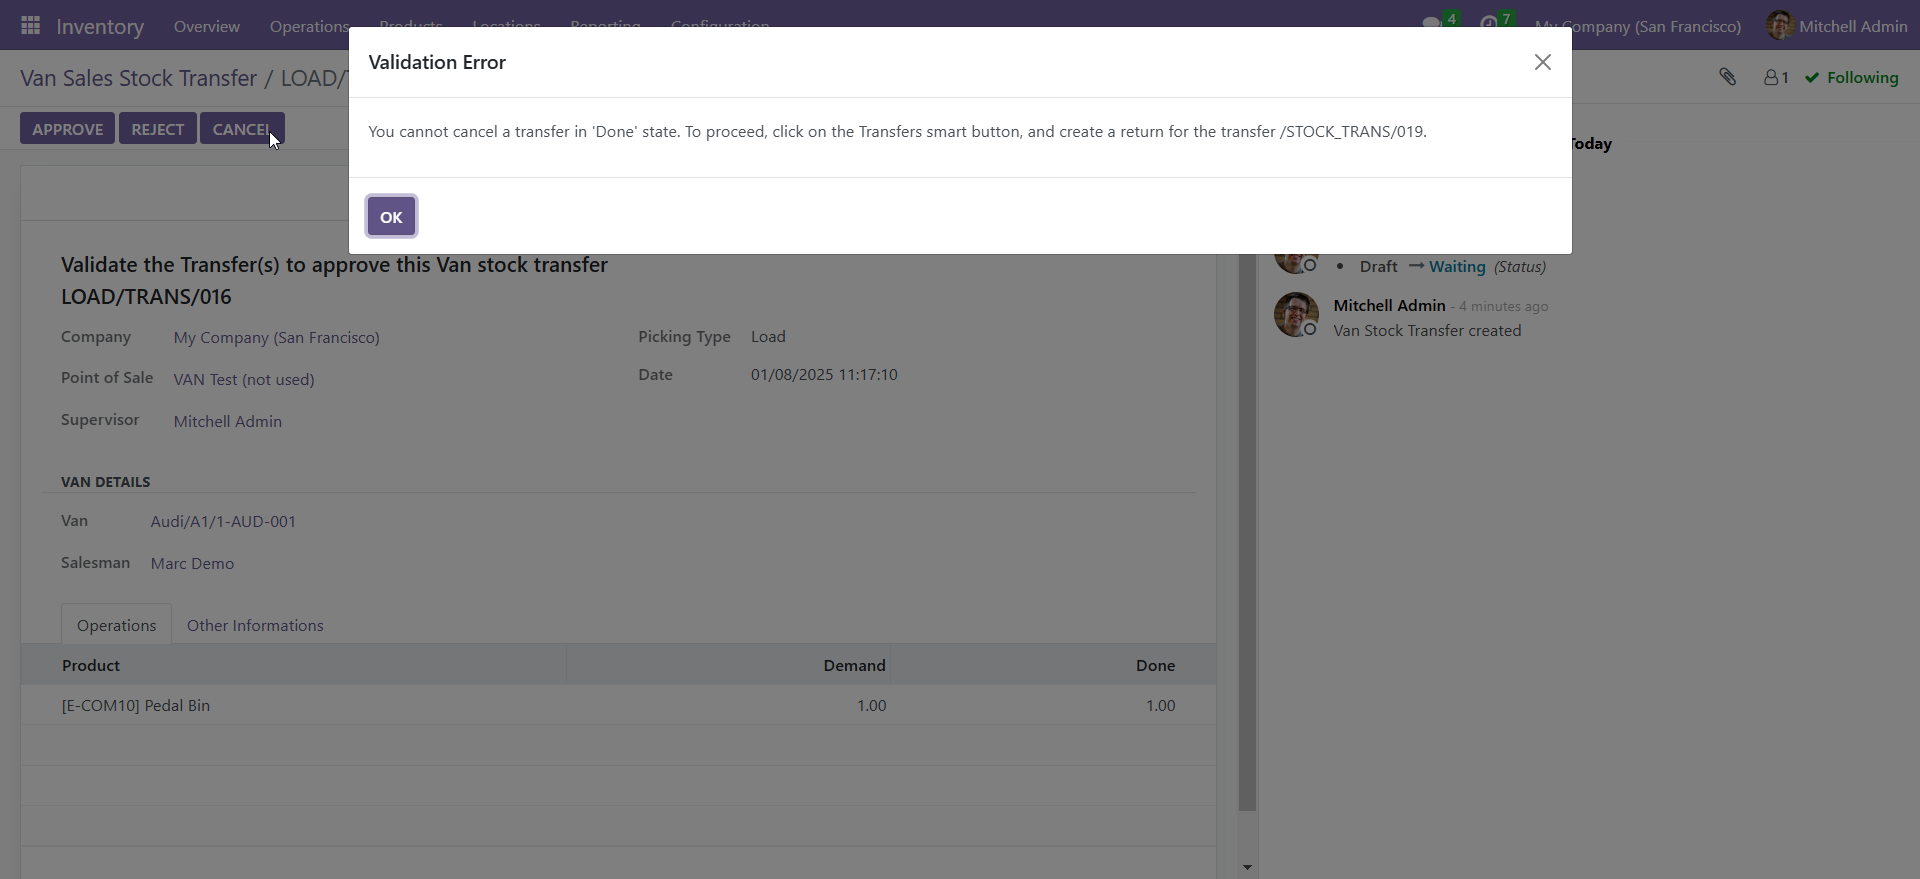The image size is (1920, 879).
Task: Open the activities clock icon
Action: pyautogui.click(x=1489, y=24)
